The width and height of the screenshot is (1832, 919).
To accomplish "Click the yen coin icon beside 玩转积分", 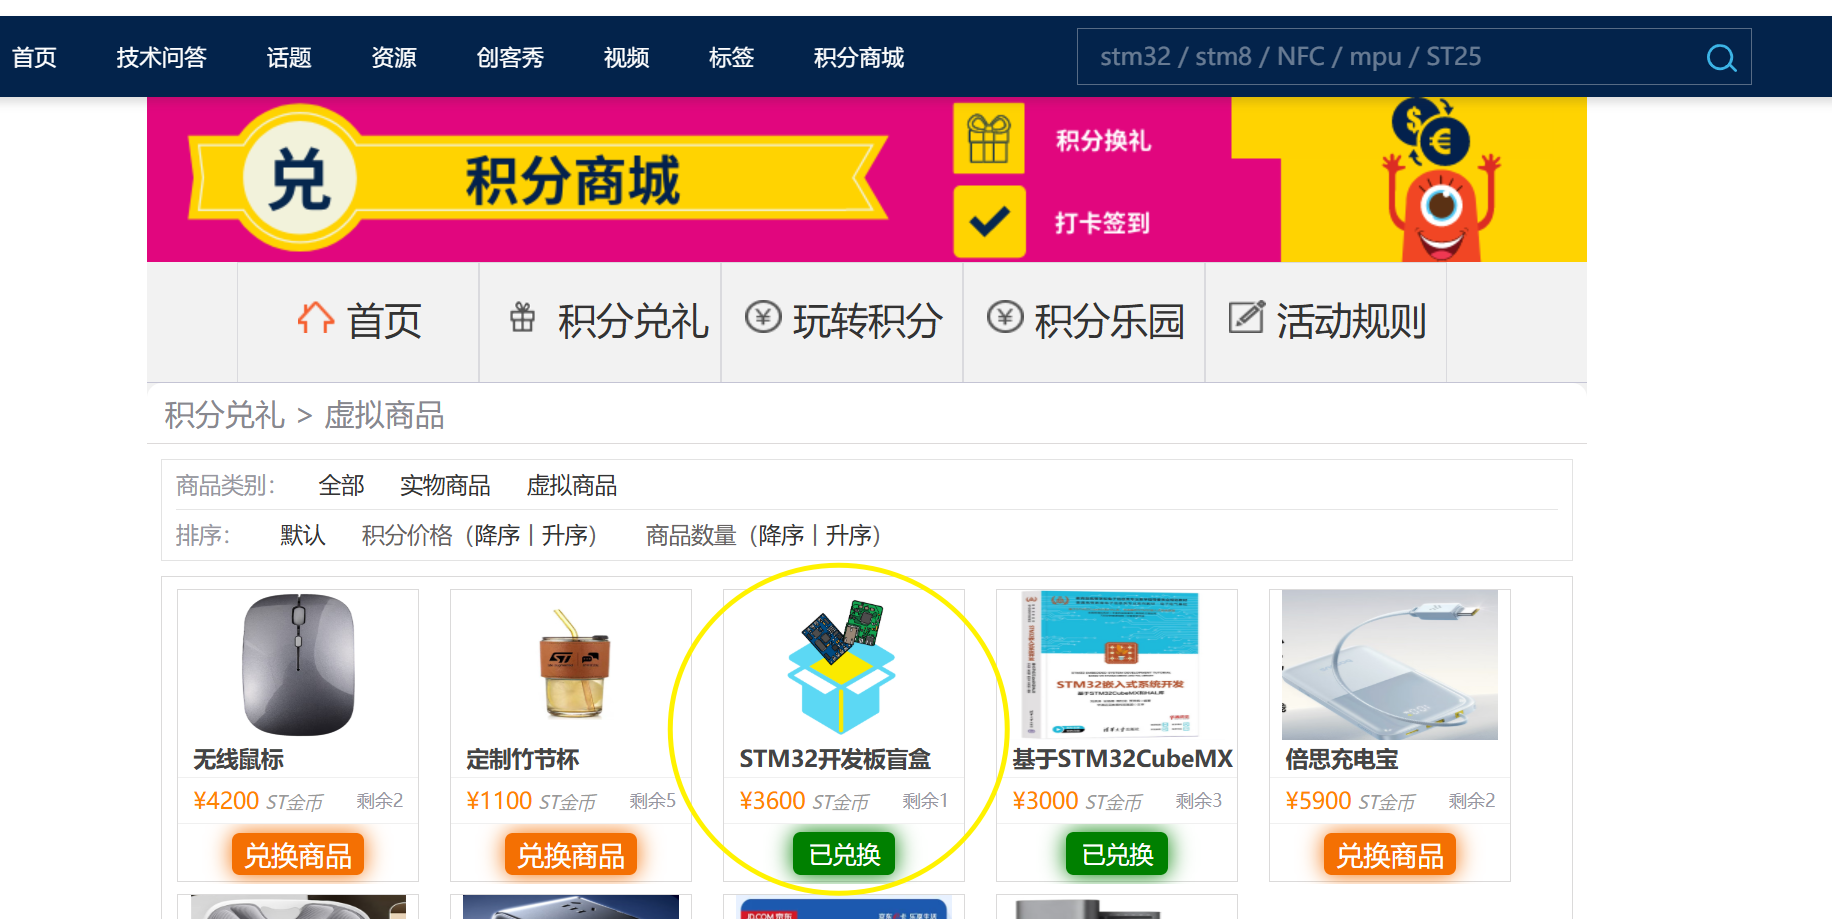I will [x=763, y=318].
